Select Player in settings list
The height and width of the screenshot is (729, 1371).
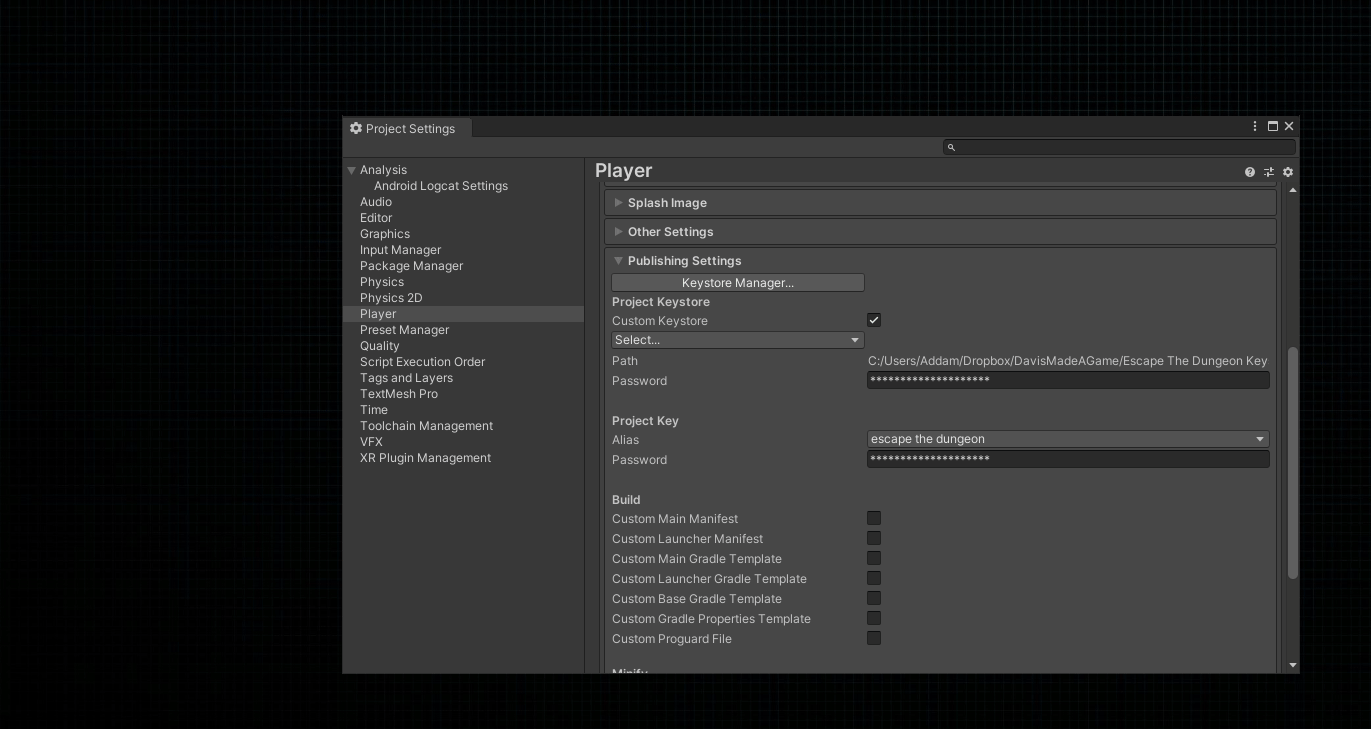pyautogui.click(x=463, y=314)
